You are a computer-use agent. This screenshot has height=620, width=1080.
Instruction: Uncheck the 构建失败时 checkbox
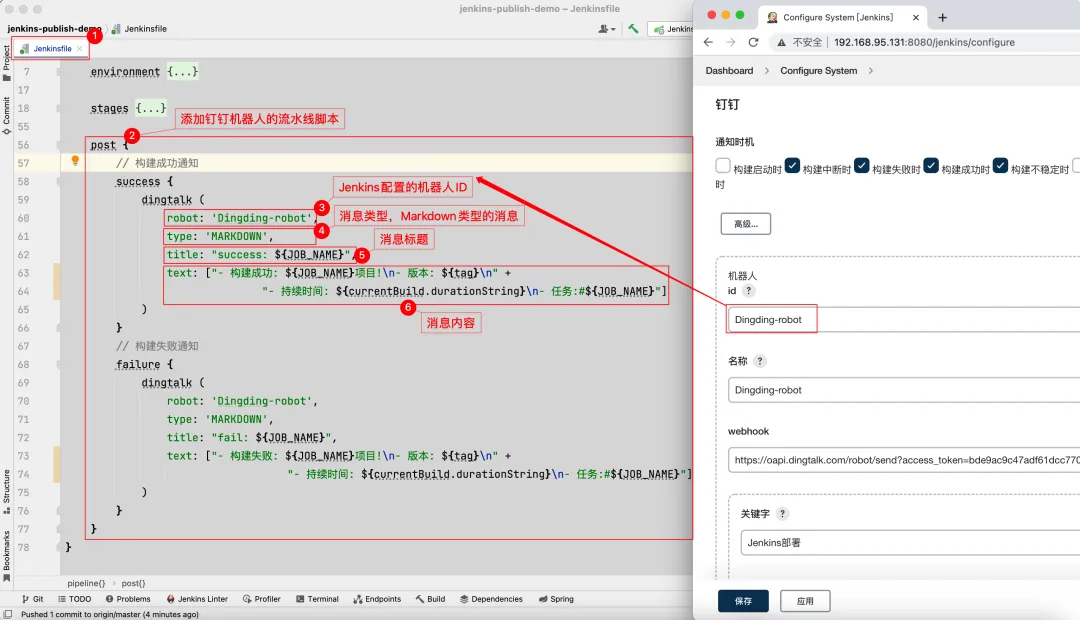click(862, 165)
